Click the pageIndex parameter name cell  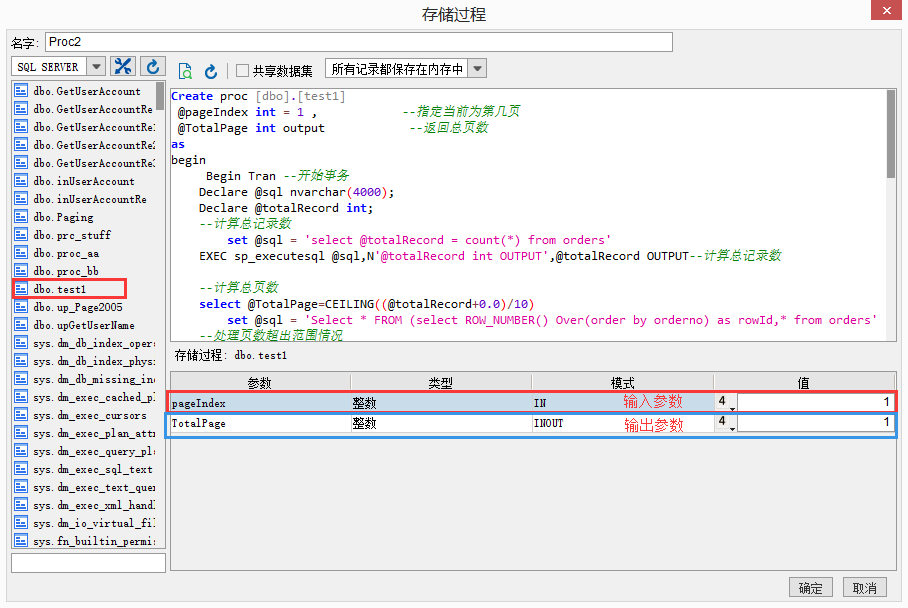261,402
